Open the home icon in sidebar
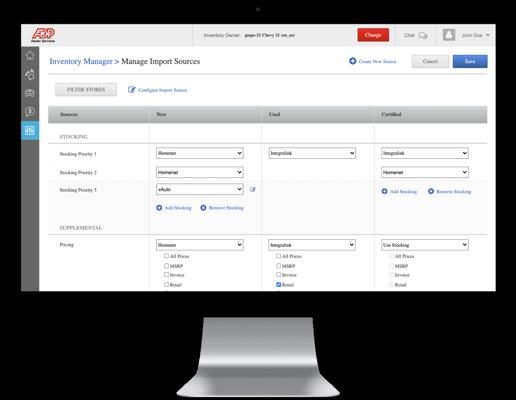Image resolution: width=516 pixels, height=400 pixels. 30,56
